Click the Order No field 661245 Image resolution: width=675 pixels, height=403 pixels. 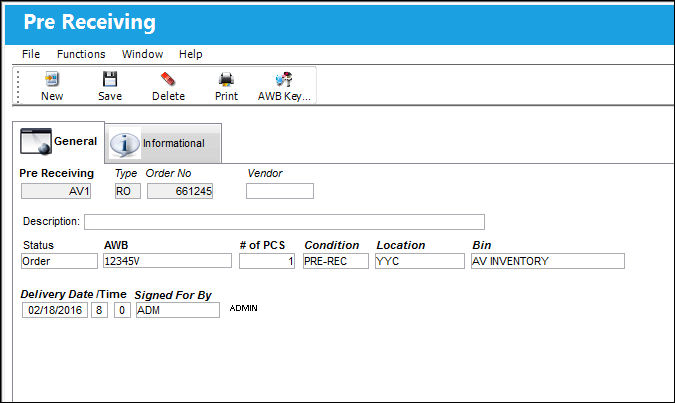point(180,191)
